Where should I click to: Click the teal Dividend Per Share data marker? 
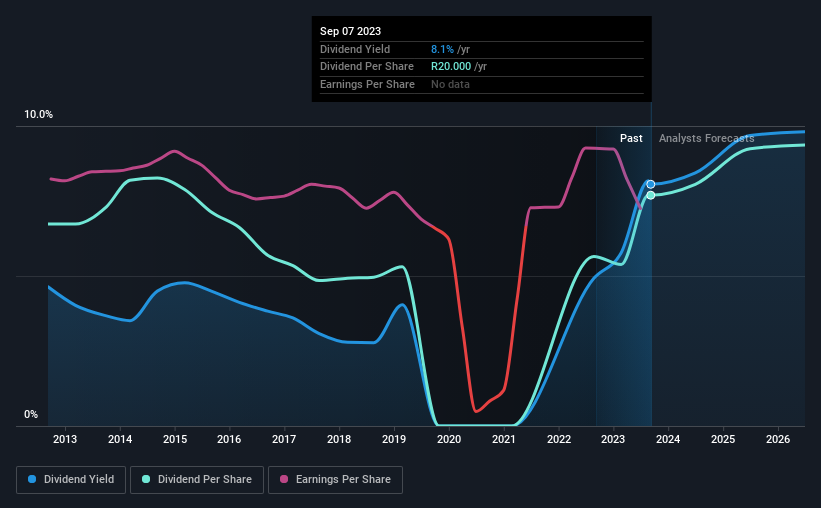[x=651, y=195]
